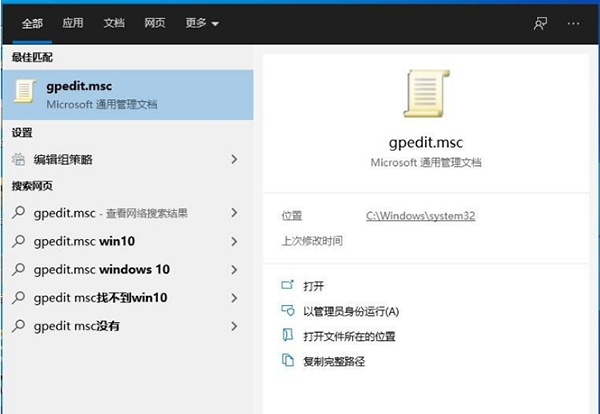Expand arrow next to 编辑组策略
This screenshot has width=600, height=414.
[x=234, y=159]
